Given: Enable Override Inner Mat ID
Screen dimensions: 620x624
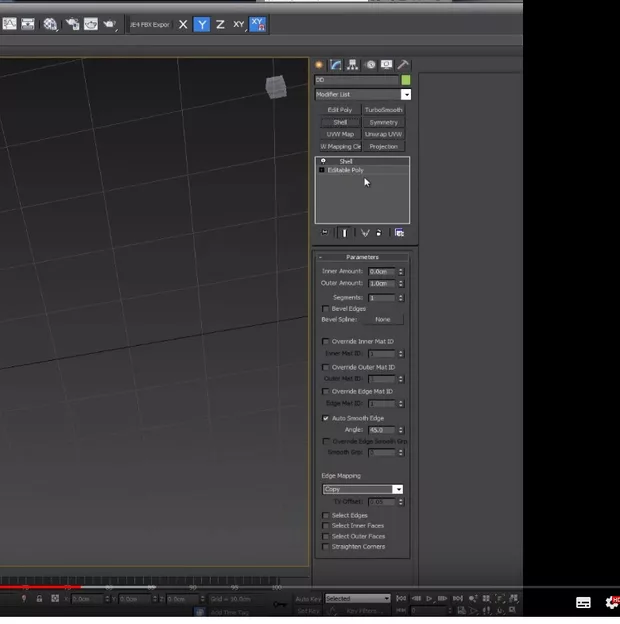Looking at the screenshot, I should (x=326, y=342).
